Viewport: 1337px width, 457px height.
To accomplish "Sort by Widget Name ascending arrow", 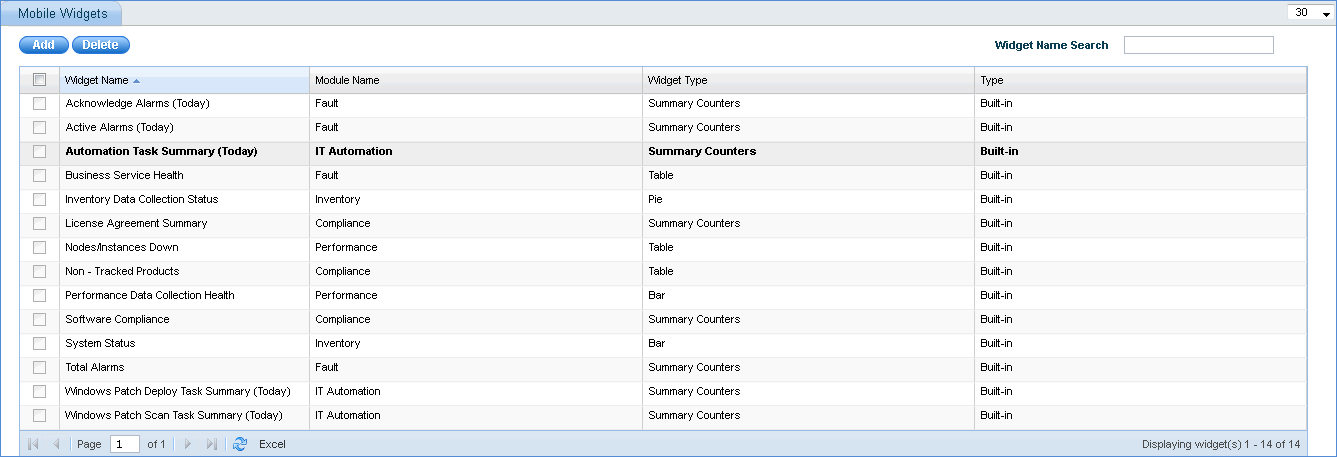I will click(136, 80).
